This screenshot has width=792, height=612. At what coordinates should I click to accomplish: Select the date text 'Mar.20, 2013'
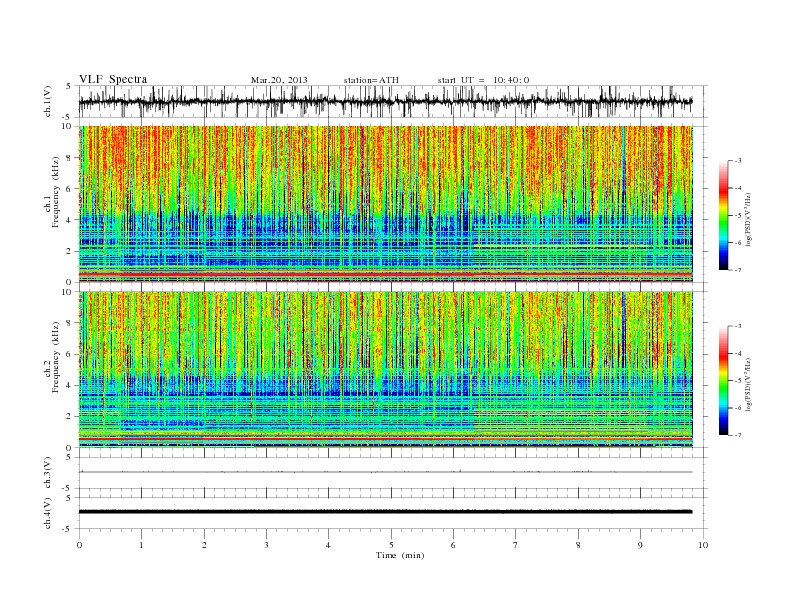(279, 80)
